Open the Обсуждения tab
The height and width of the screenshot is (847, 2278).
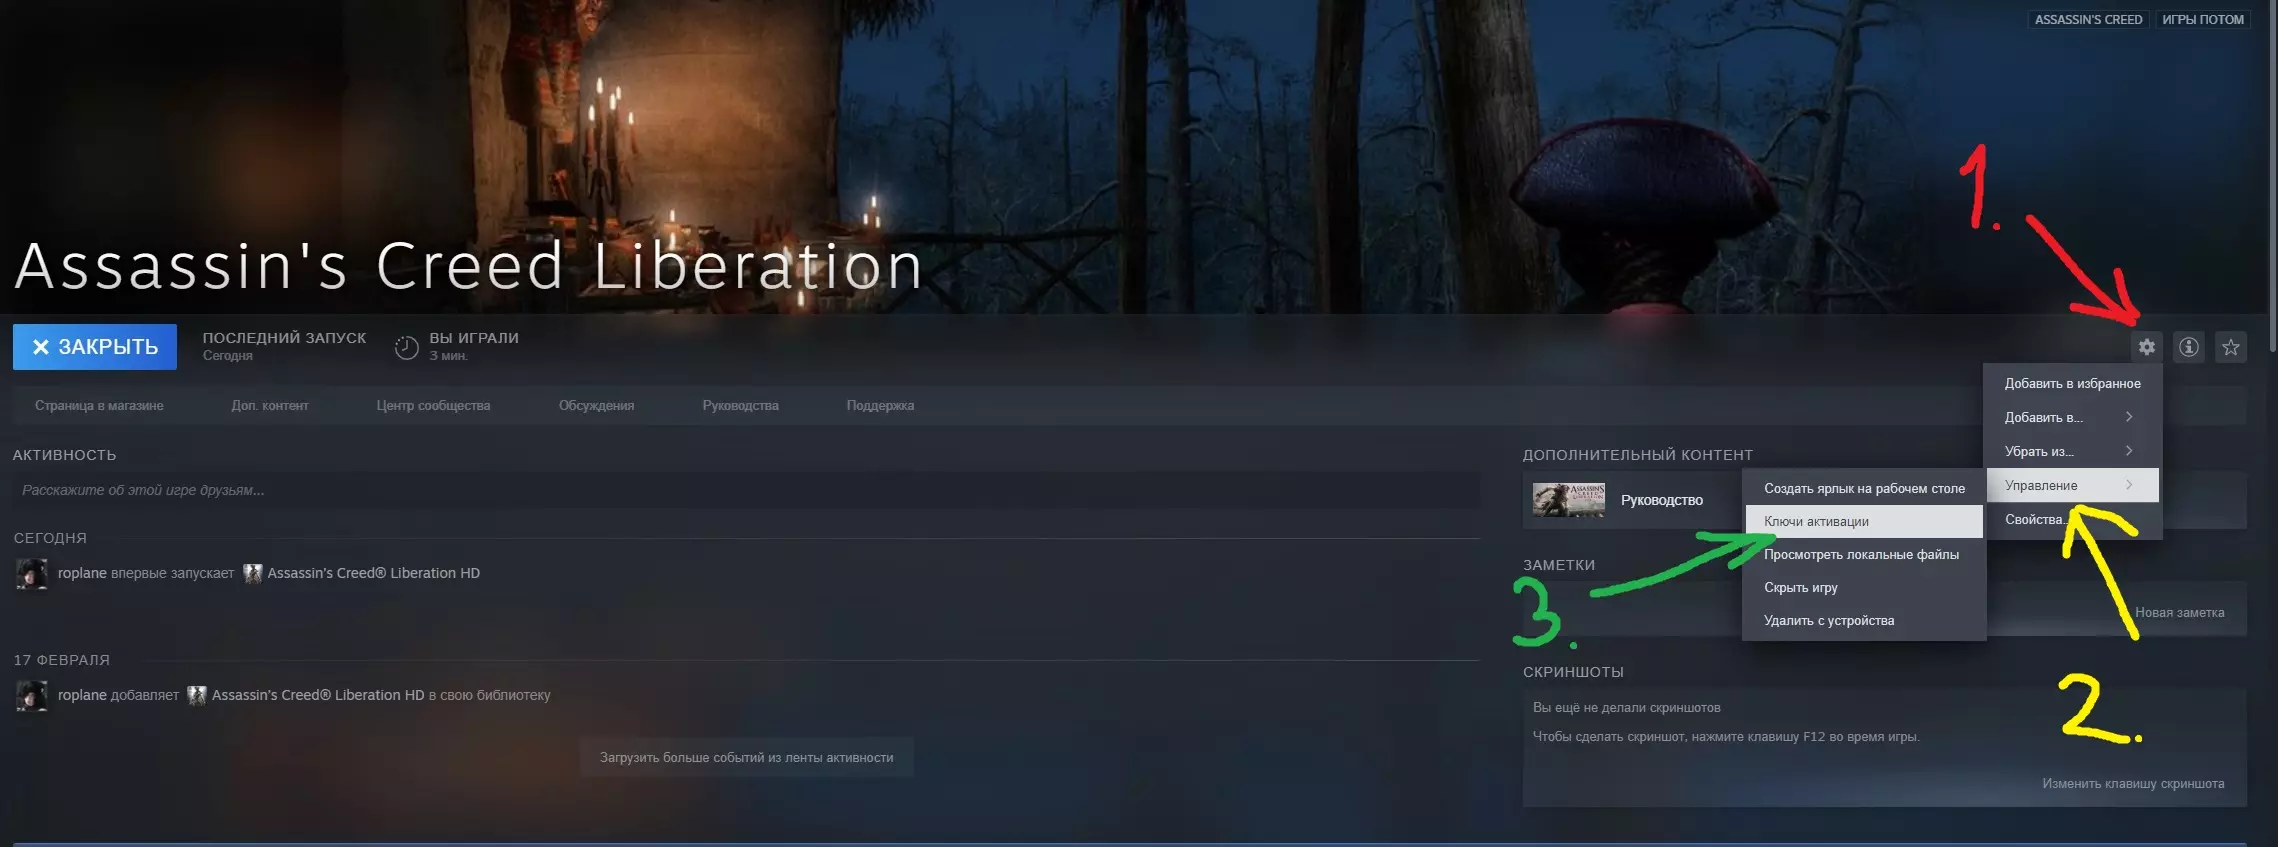pyautogui.click(x=596, y=406)
